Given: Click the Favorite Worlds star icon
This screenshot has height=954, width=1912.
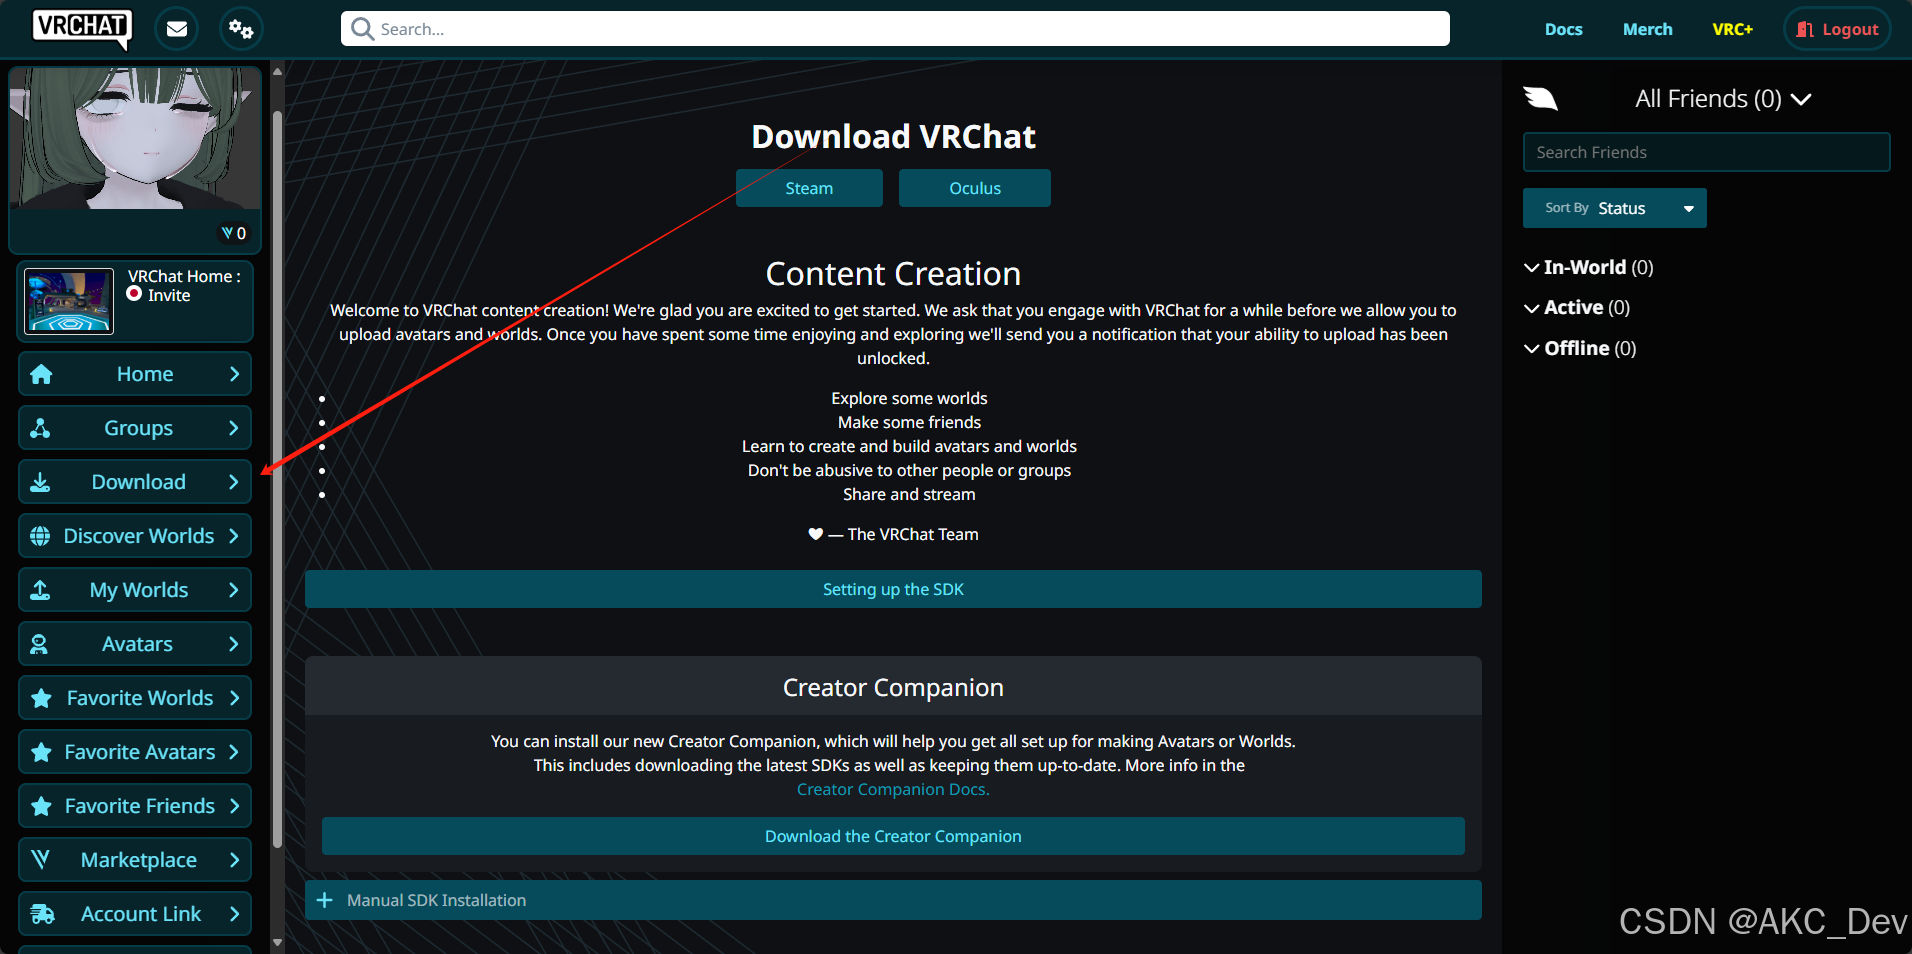Looking at the screenshot, I should click(x=41, y=698).
